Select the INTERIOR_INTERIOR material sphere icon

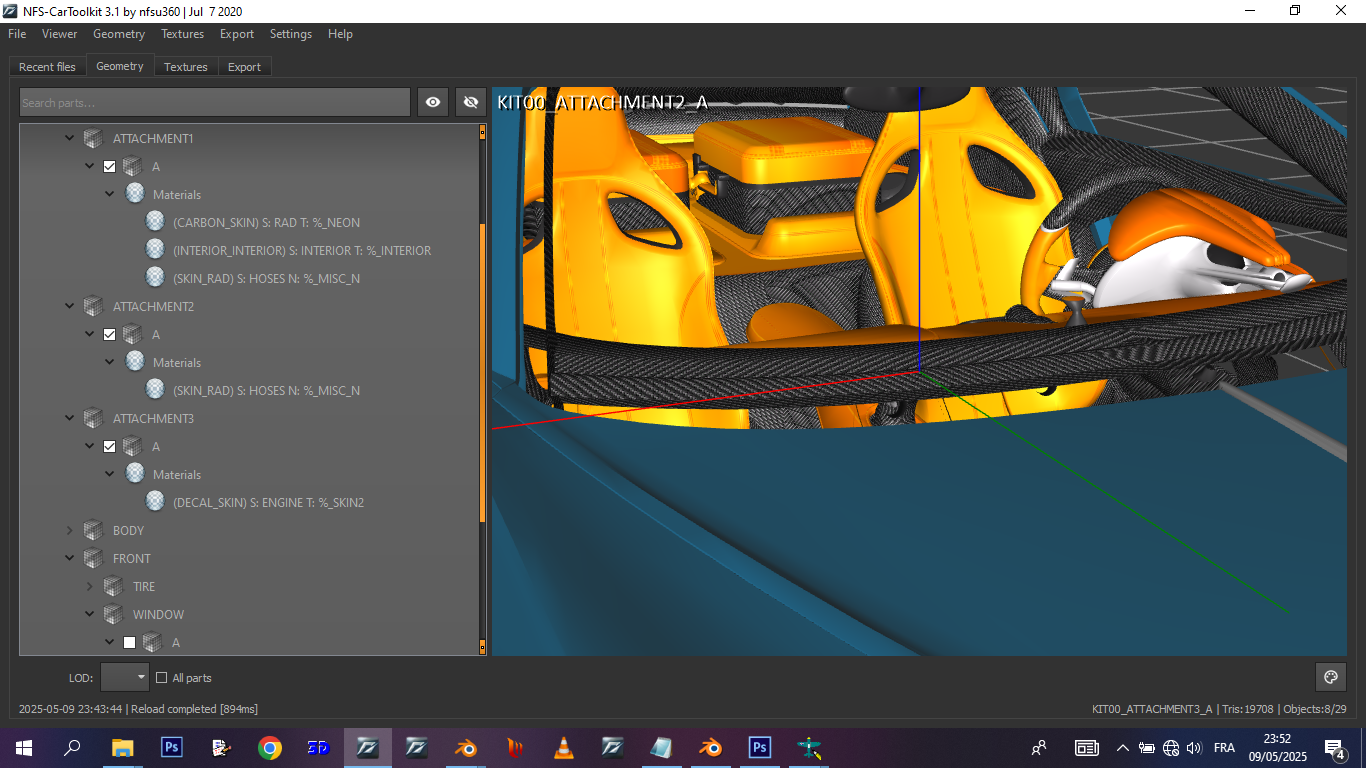154,250
